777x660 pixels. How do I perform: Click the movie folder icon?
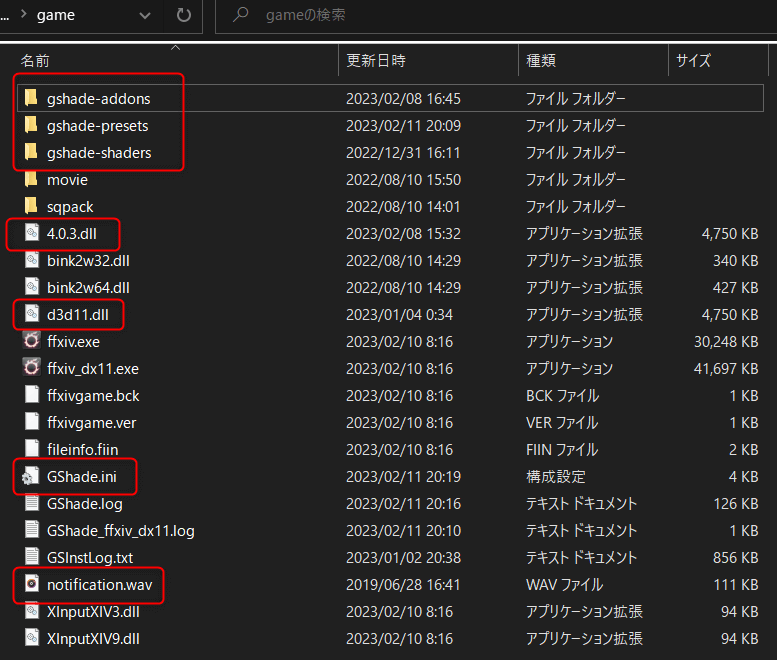tap(31, 179)
